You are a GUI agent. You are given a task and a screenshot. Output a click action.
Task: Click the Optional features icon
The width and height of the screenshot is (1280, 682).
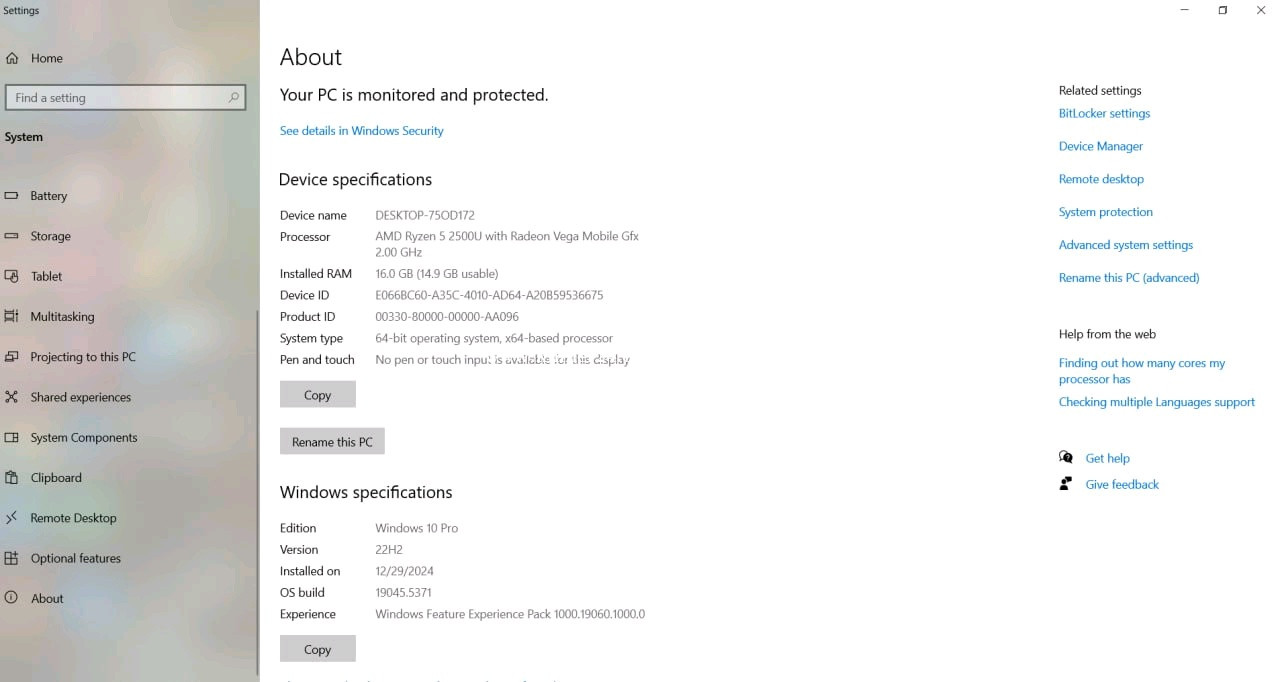(12, 558)
